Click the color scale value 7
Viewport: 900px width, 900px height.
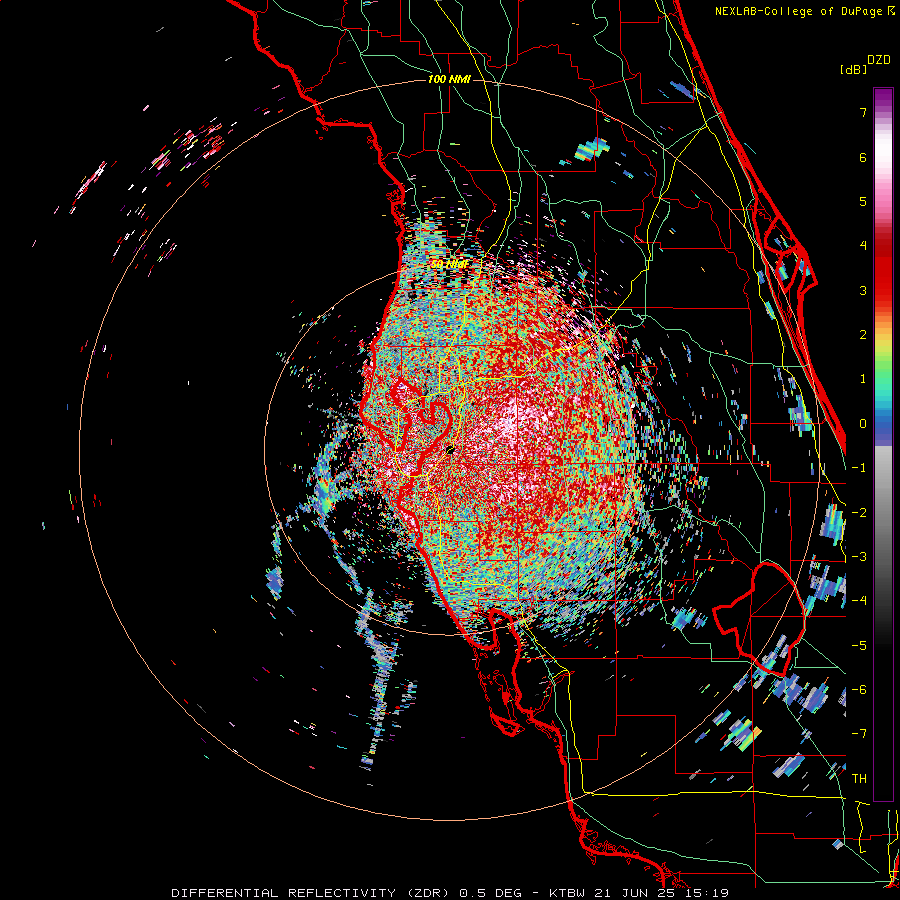point(863,112)
